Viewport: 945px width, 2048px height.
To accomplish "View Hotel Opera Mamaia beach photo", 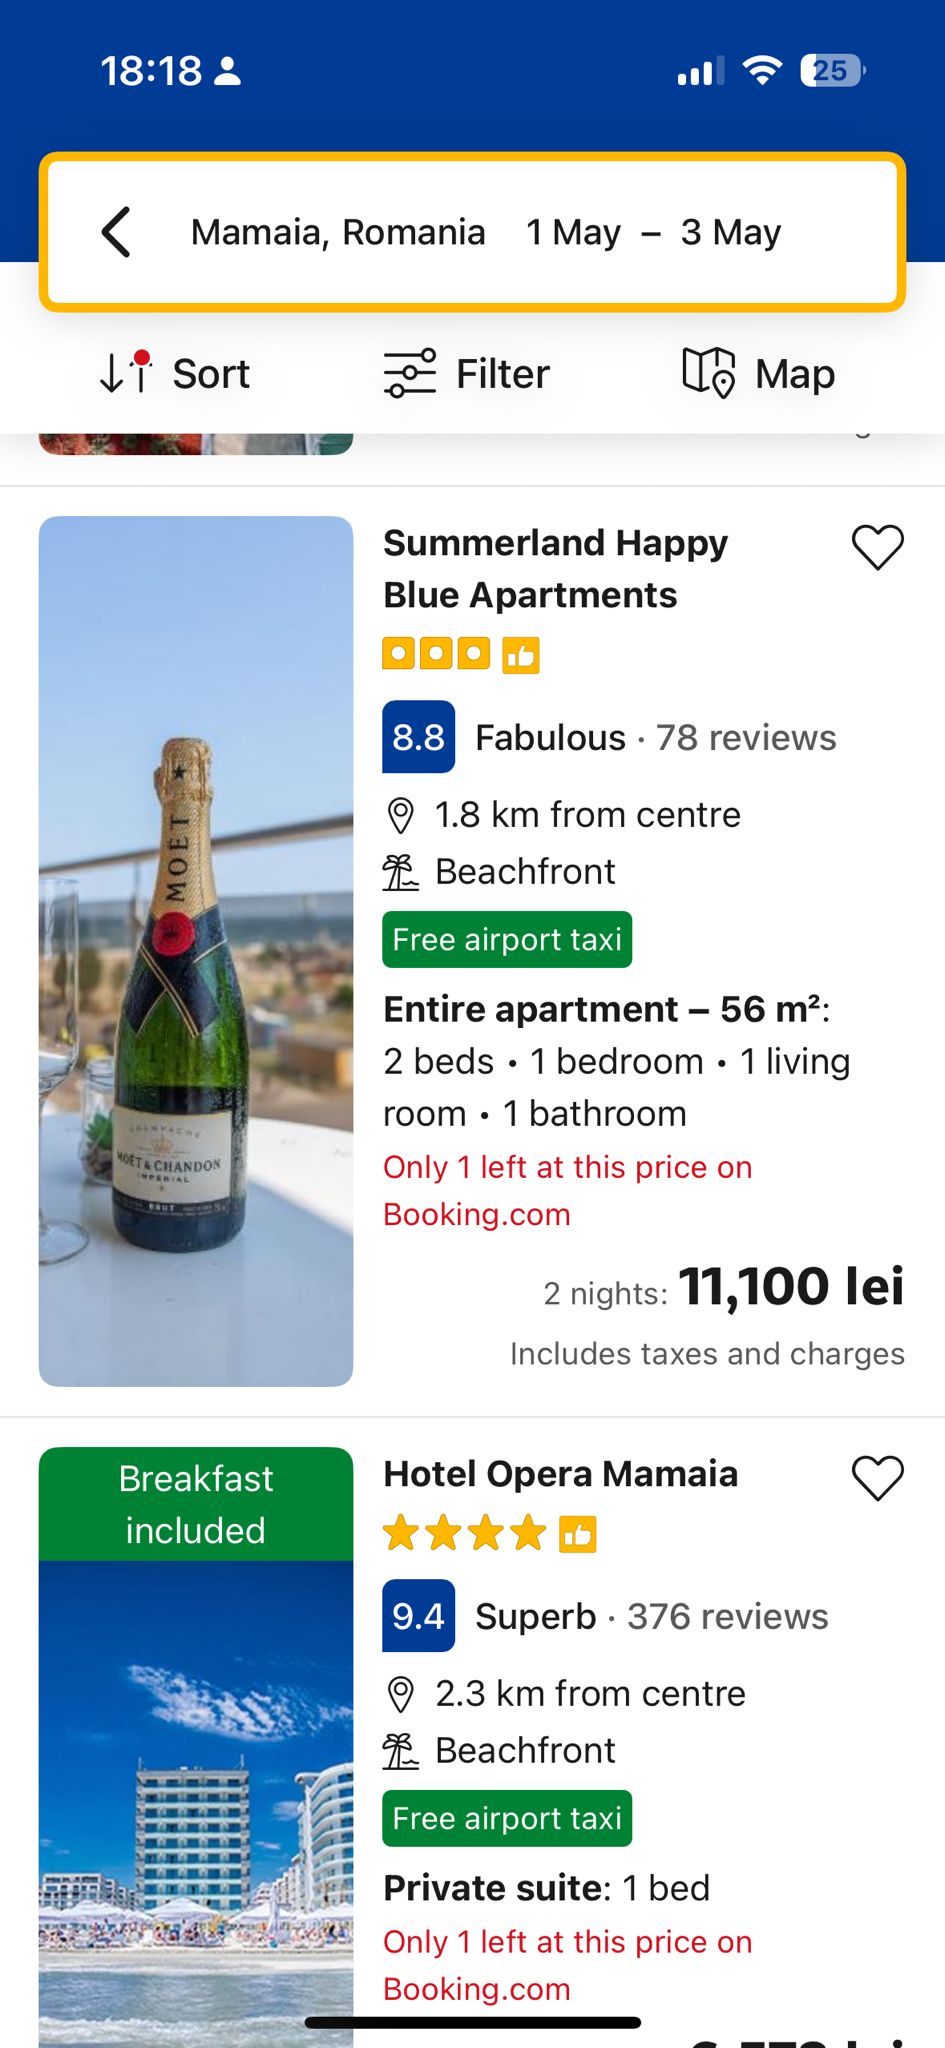I will [x=196, y=1800].
